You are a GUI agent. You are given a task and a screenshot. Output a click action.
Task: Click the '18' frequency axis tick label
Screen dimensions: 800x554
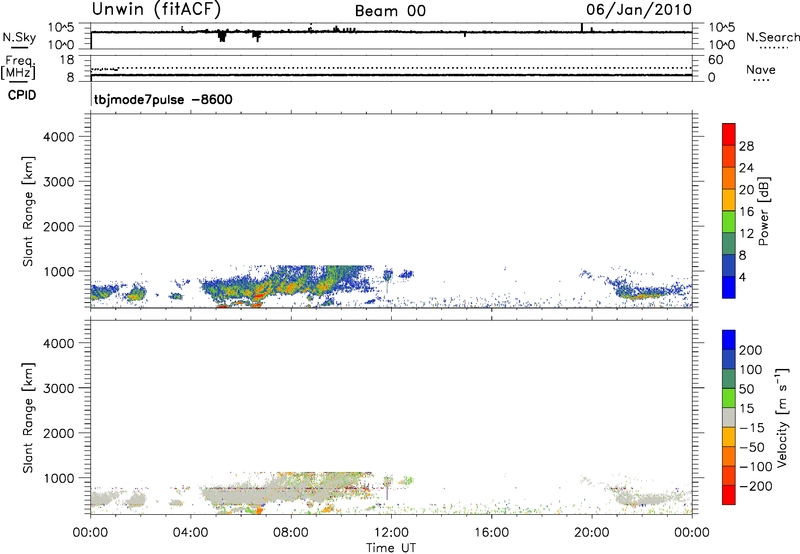67,60
